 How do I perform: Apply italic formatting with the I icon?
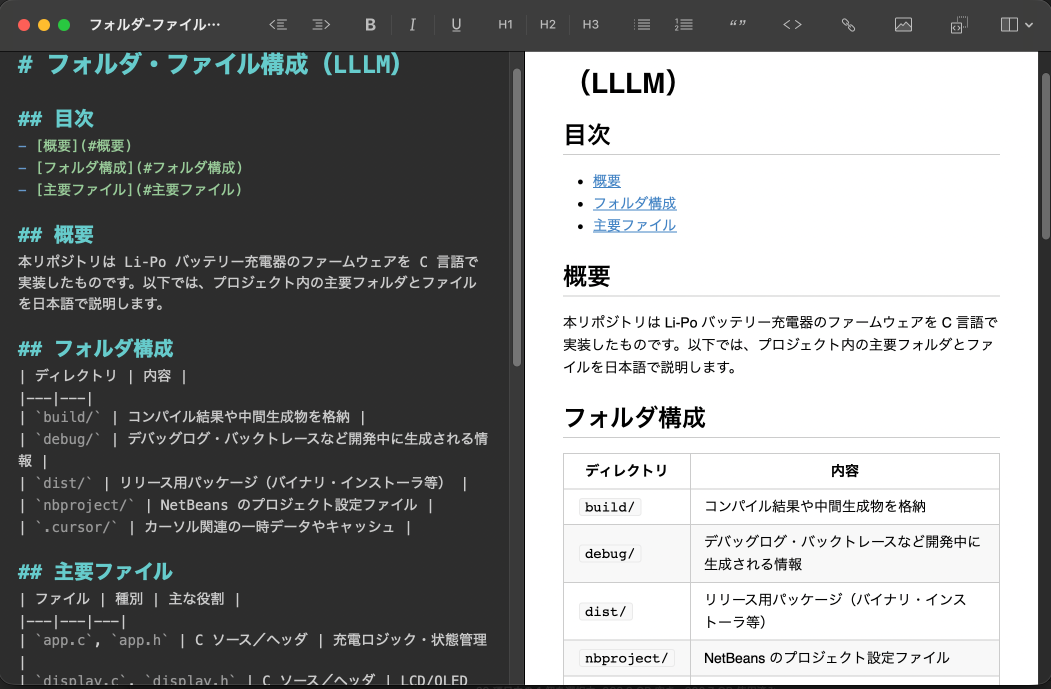point(412,25)
